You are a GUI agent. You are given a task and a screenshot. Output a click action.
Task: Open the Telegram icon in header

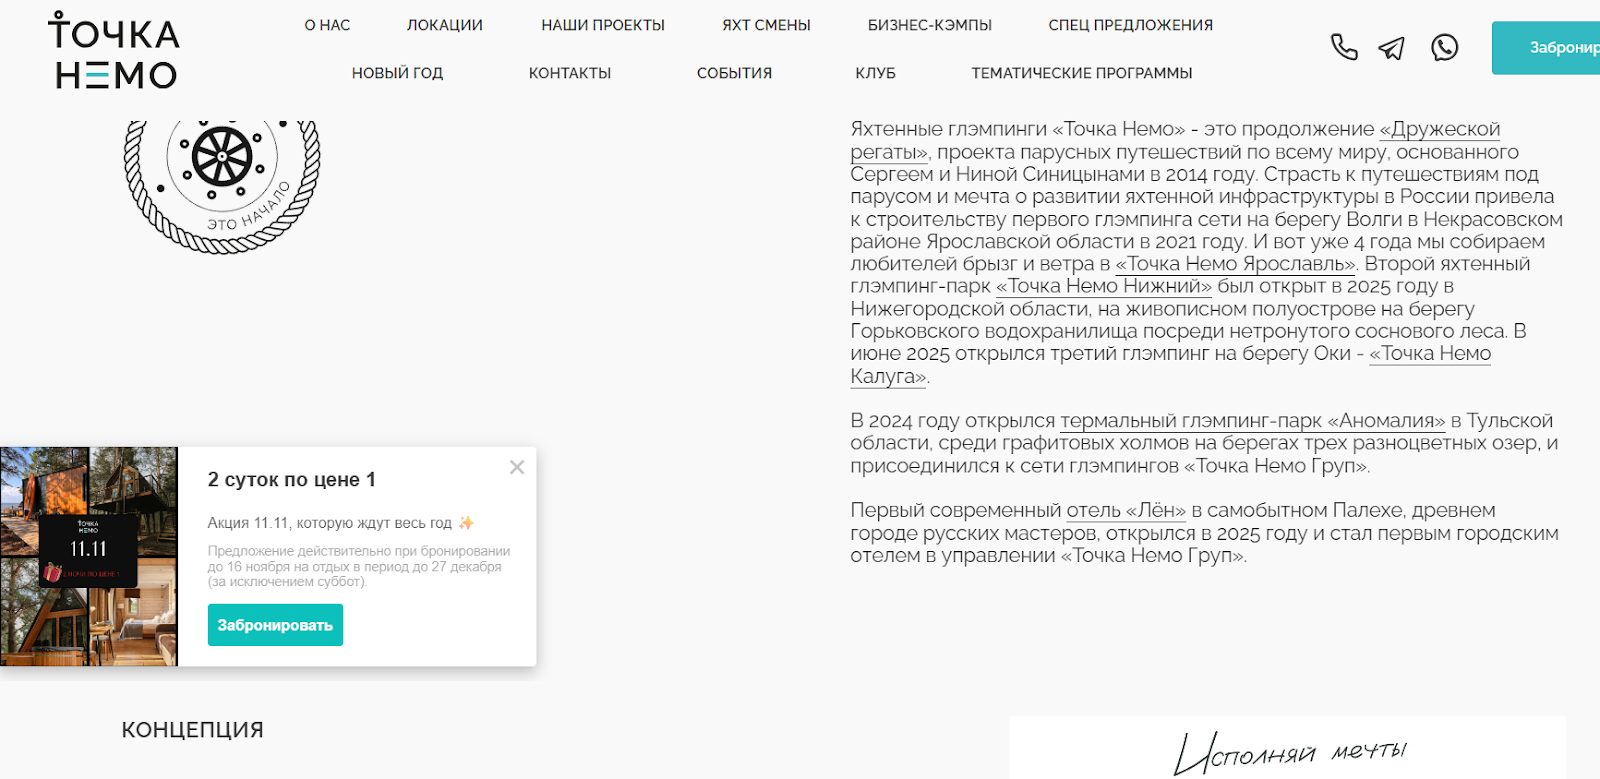pyautogui.click(x=1392, y=48)
